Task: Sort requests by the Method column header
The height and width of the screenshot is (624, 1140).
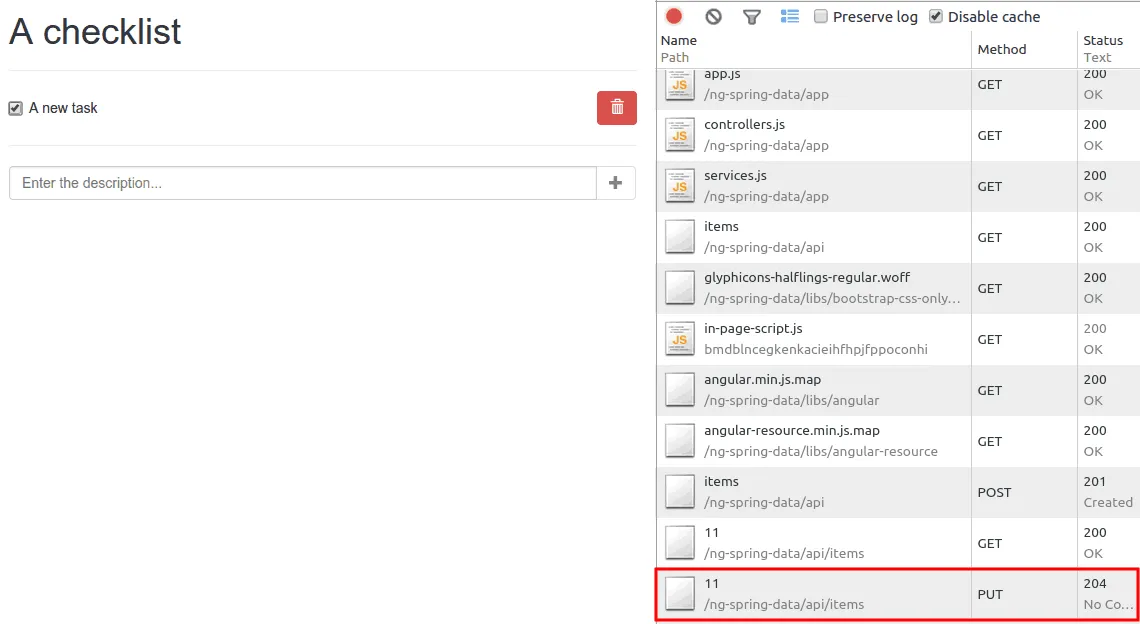Action: [1002, 49]
